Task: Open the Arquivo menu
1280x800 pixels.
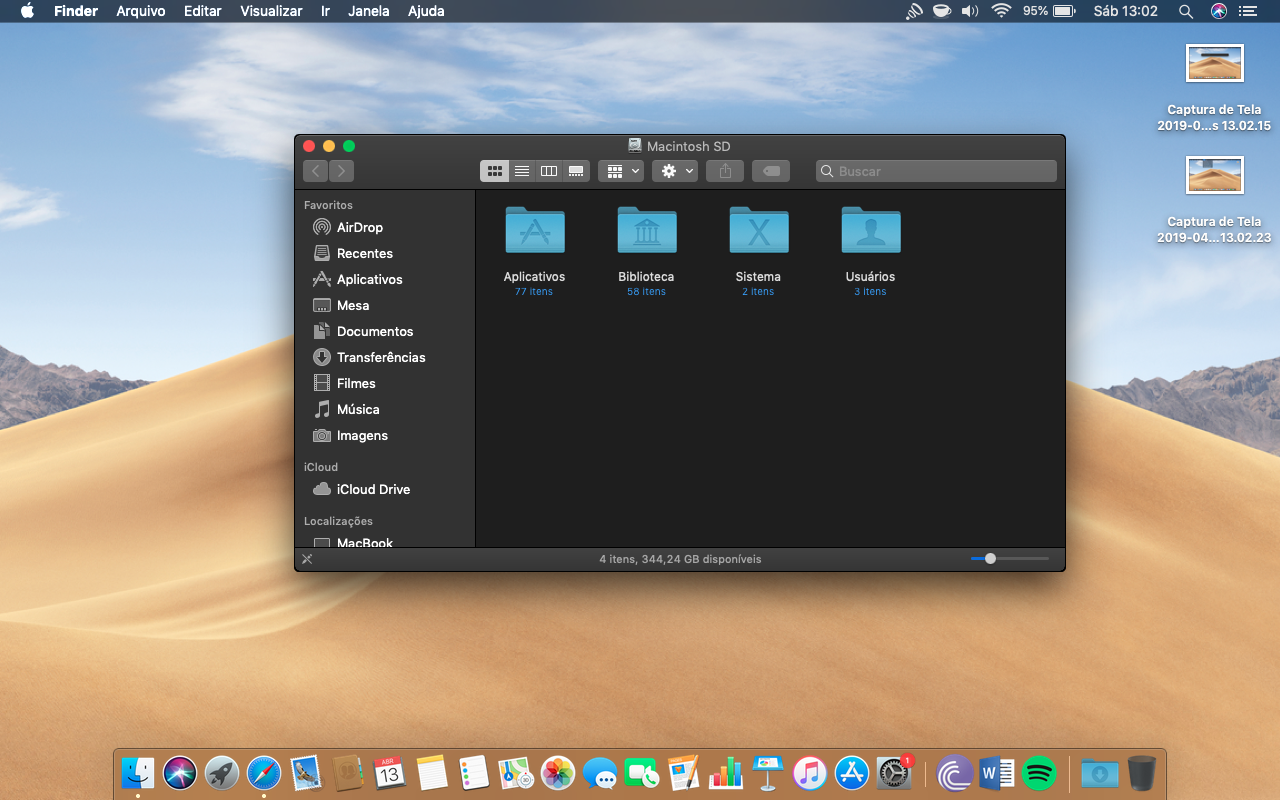Action: coord(142,11)
